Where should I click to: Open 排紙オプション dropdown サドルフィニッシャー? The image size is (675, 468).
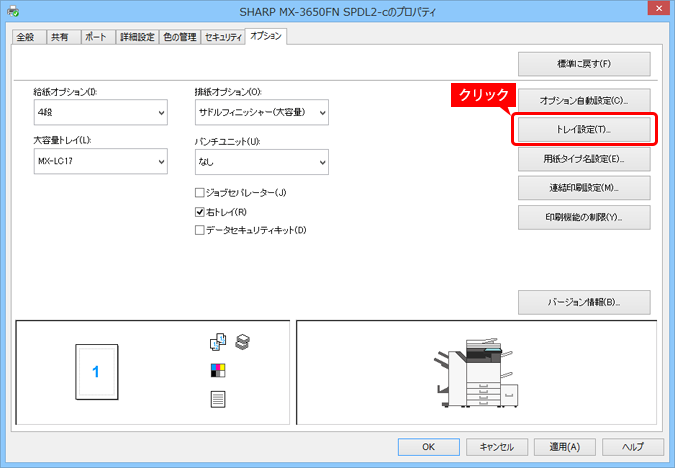tap(262, 112)
